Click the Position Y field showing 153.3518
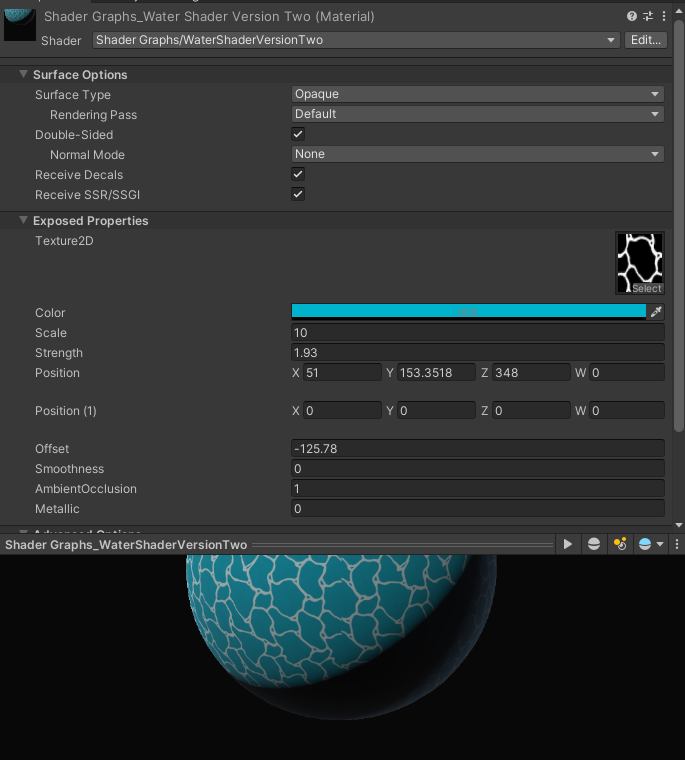This screenshot has width=685, height=760. coord(436,372)
